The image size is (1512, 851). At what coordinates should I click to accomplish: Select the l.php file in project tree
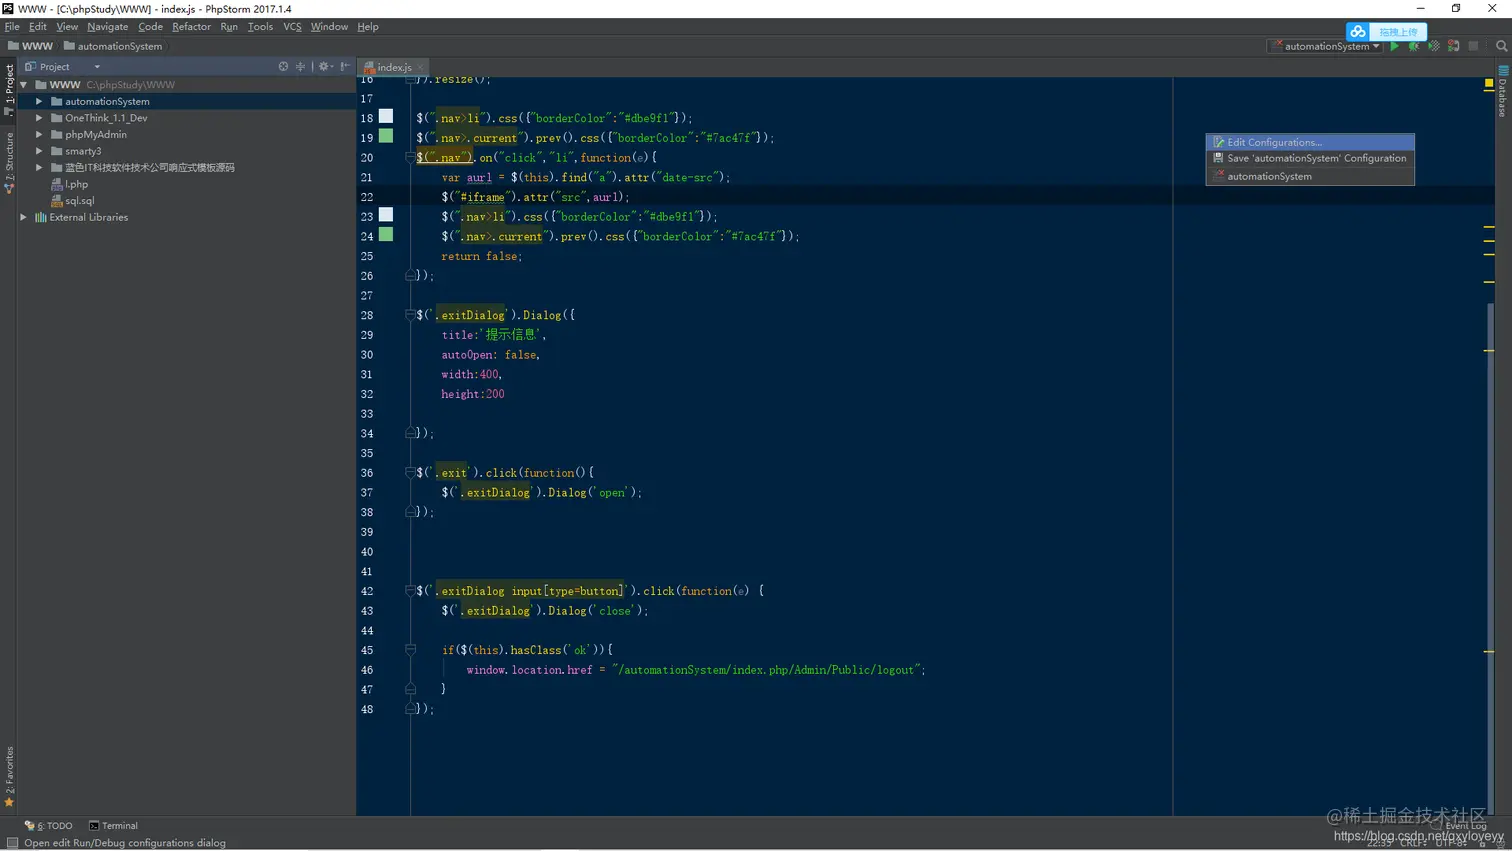tap(77, 184)
